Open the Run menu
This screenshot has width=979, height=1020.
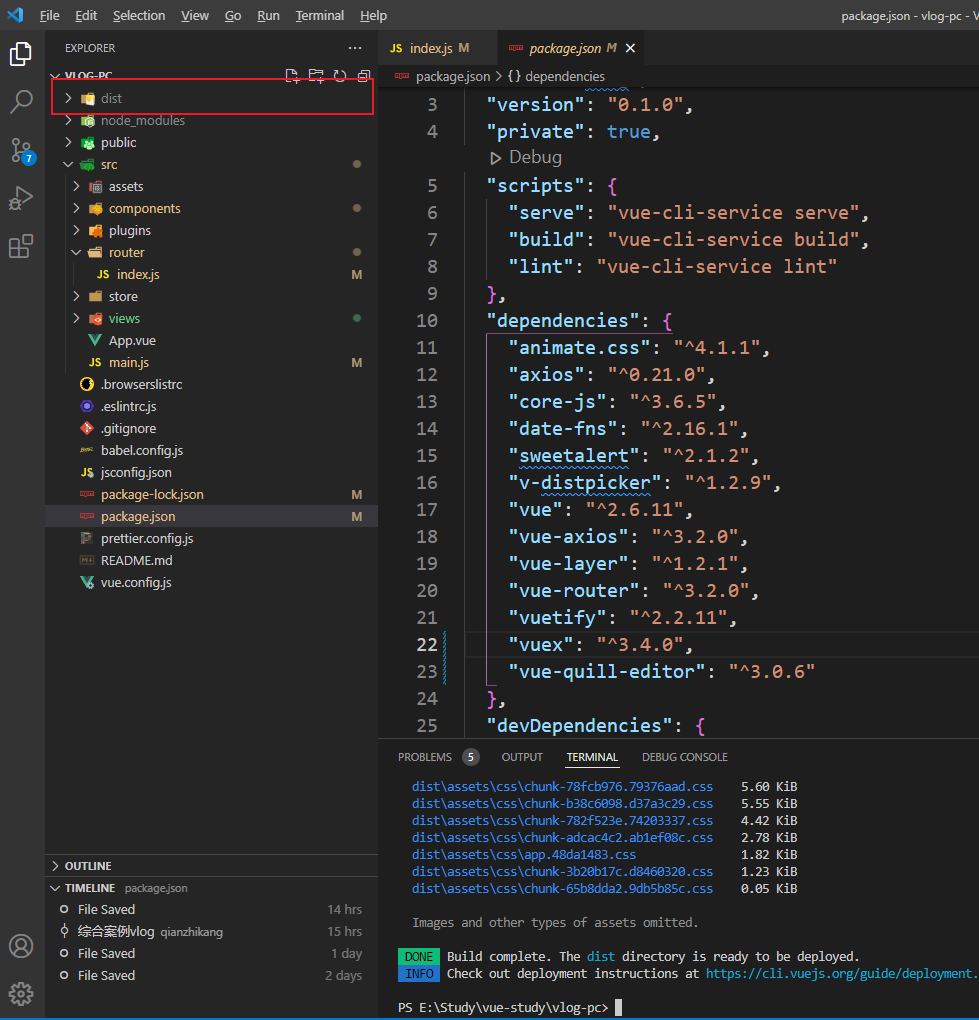tap(268, 16)
